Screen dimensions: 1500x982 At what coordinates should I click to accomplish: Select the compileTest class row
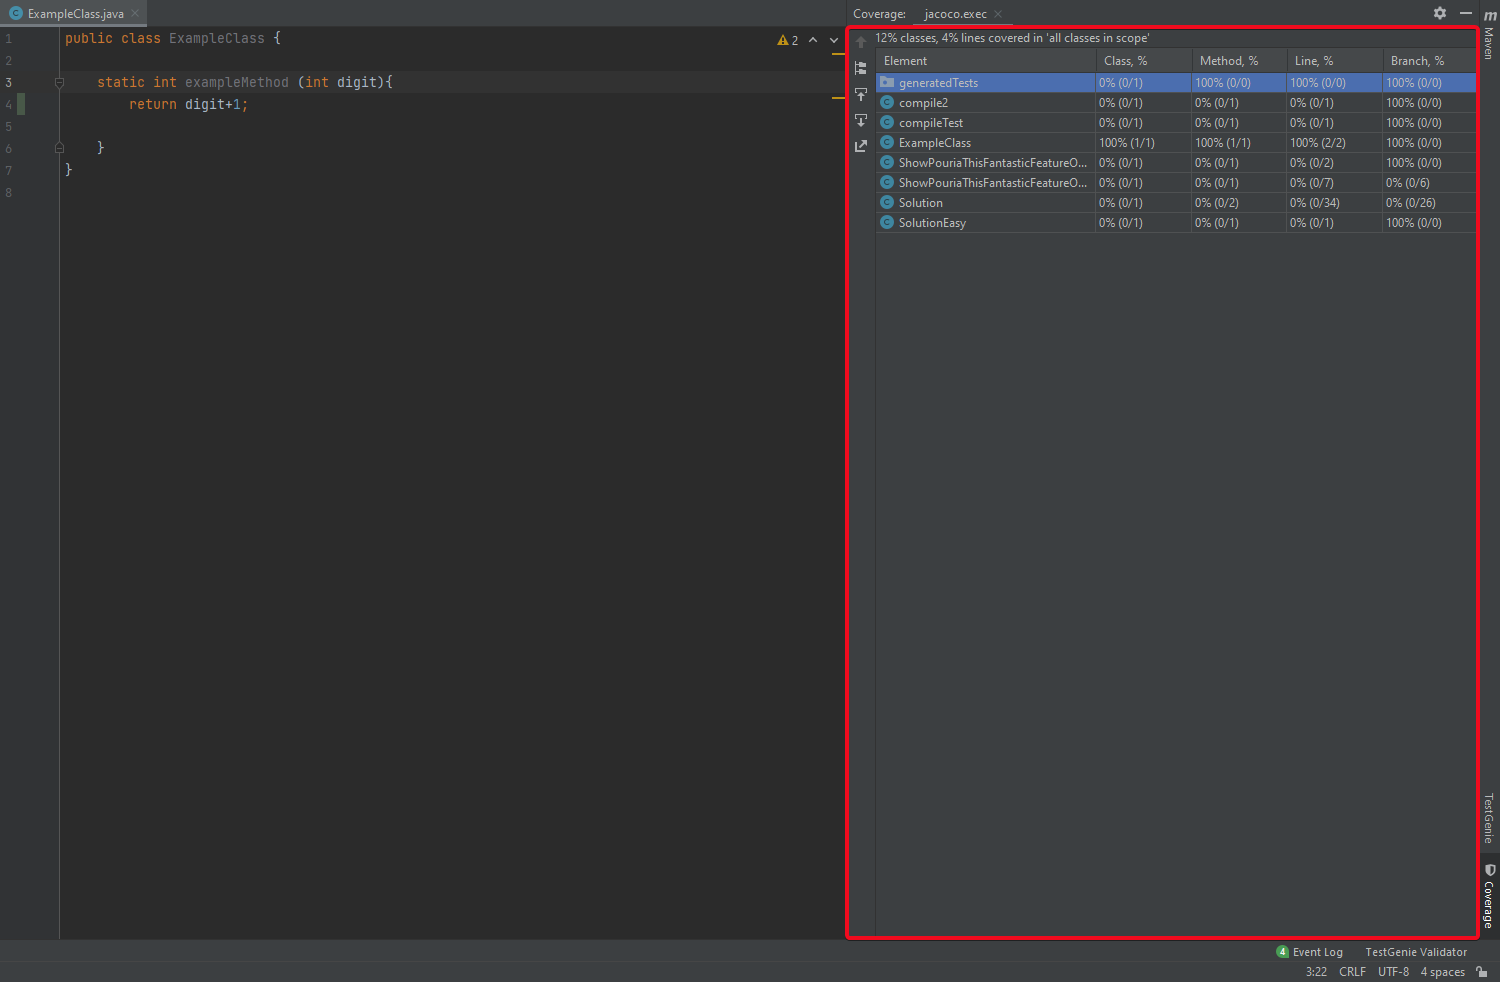(1176, 123)
